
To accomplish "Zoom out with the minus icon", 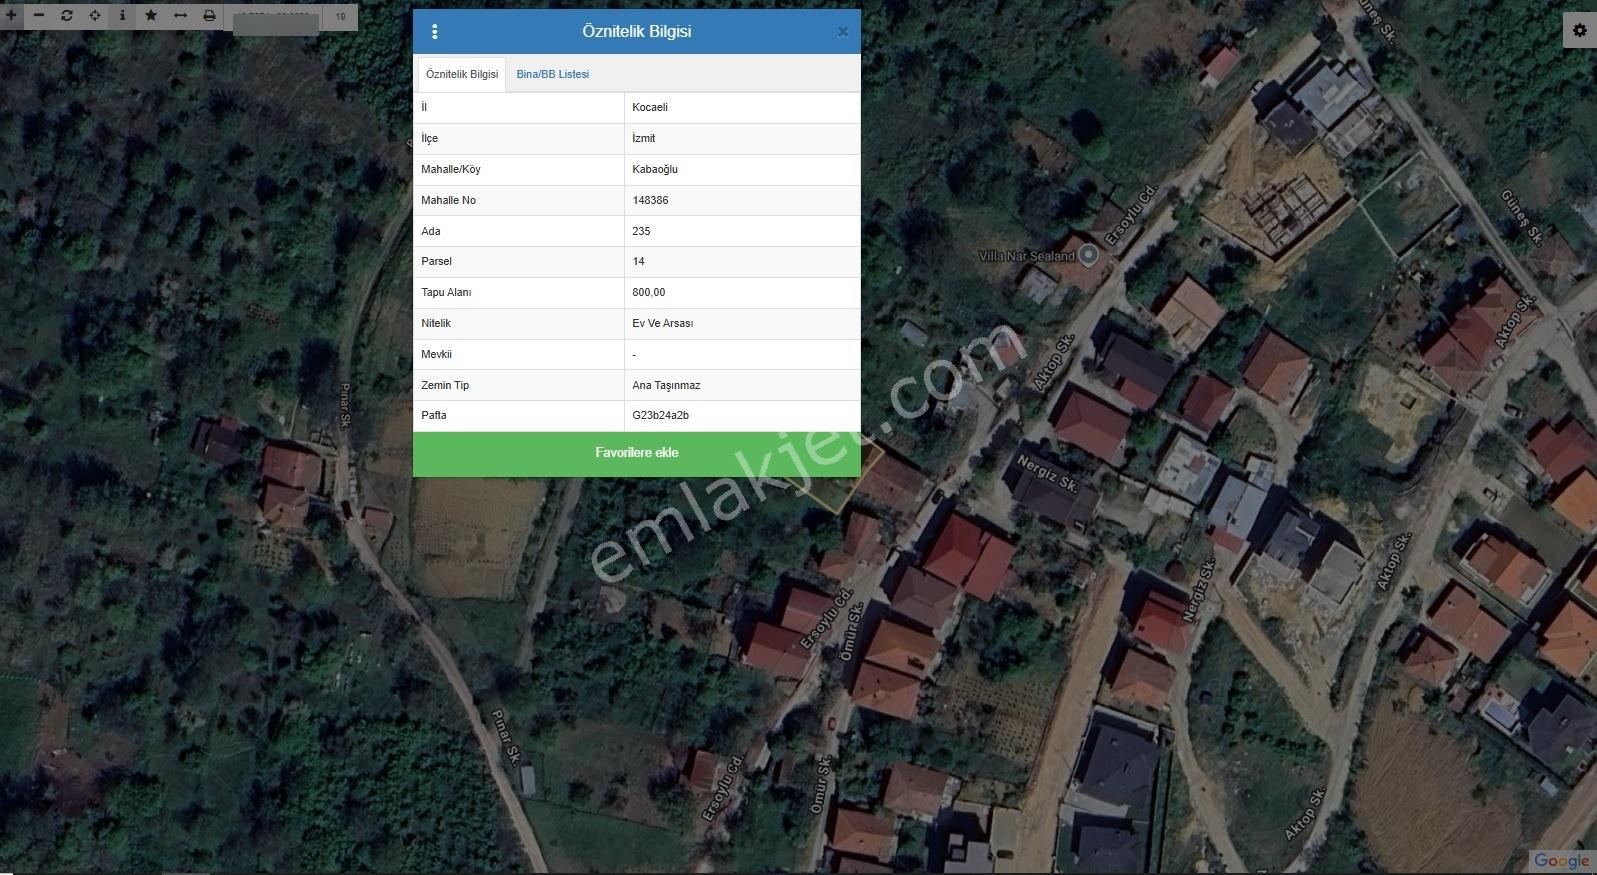I will coord(39,15).
